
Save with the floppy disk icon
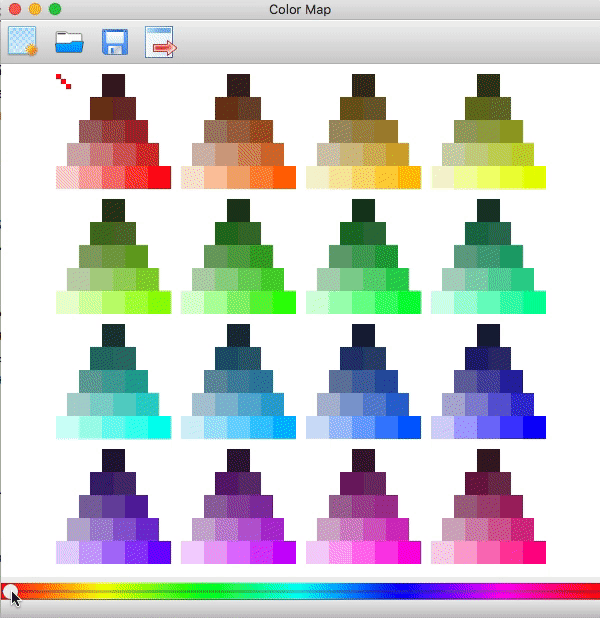point(115,42)
